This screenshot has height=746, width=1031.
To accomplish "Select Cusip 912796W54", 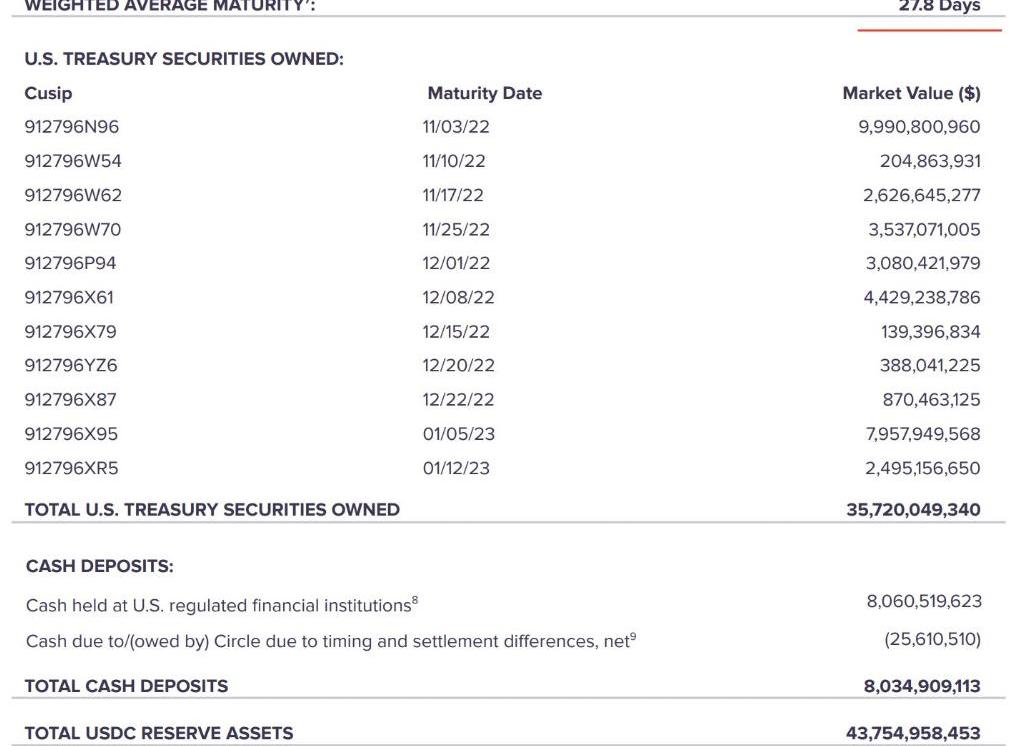I will pyautogui.click(x=73, y=161).
